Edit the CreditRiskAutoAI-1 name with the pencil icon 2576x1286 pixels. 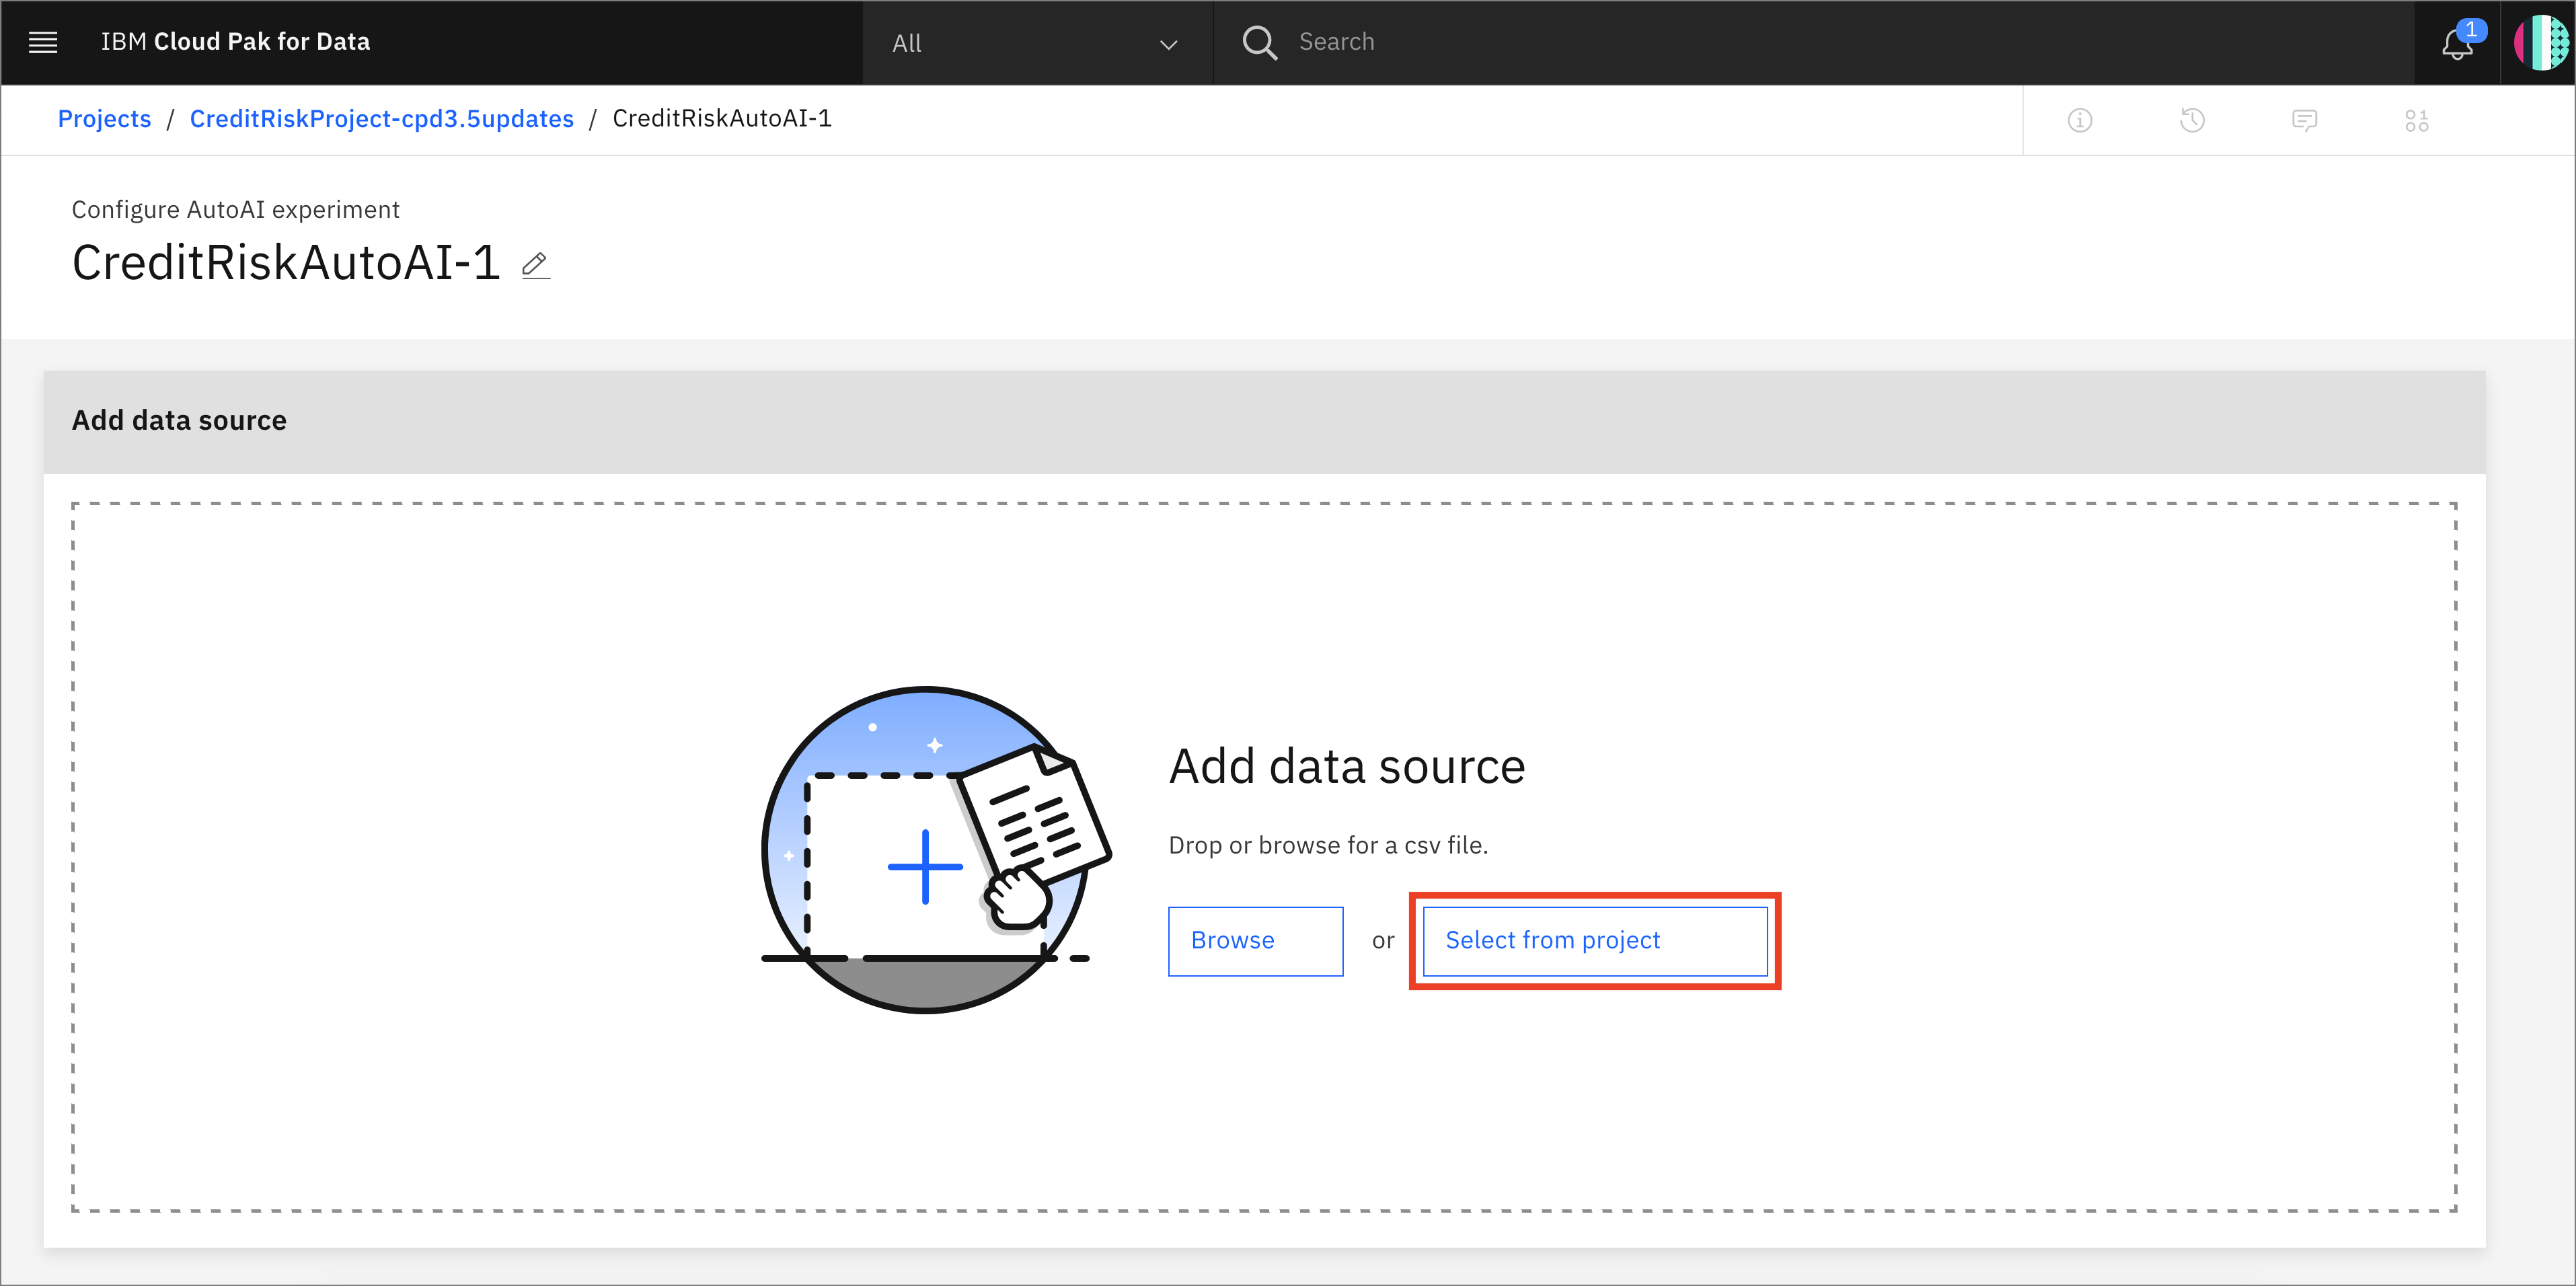coord(536,265)
